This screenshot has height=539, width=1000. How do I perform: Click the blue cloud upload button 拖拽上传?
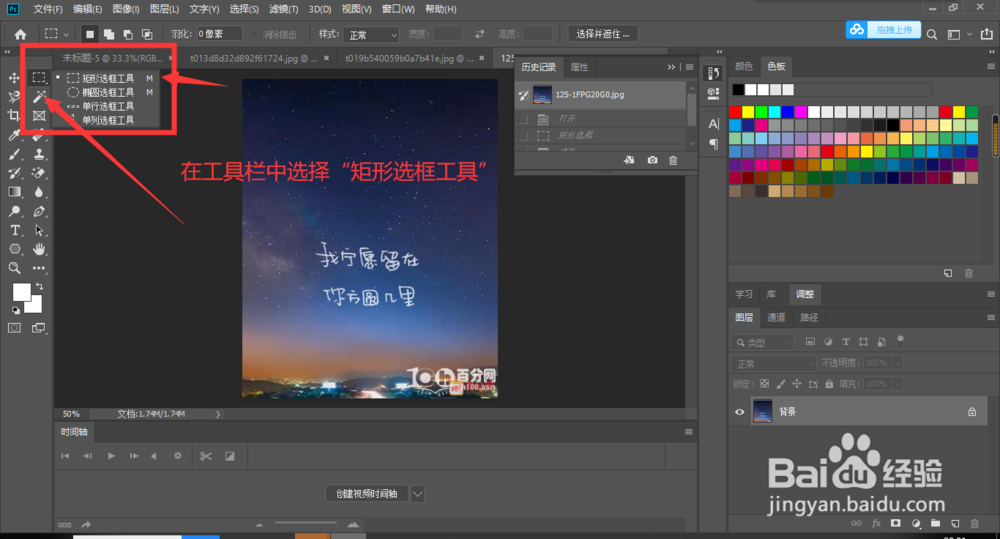883,29
